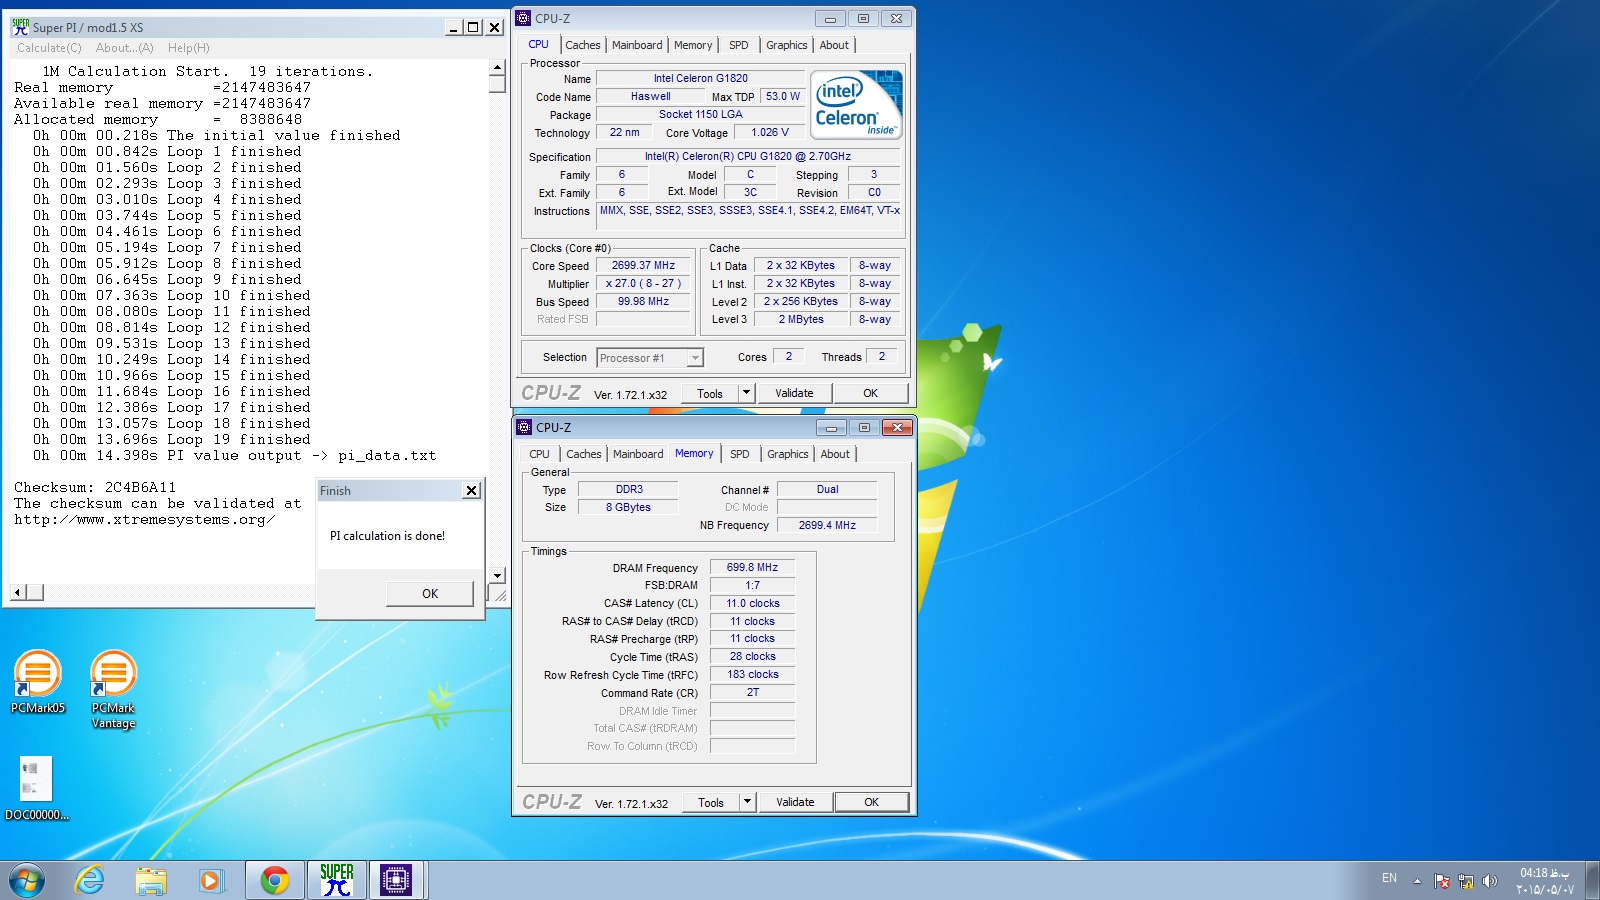
Task: Click the NB Frequency value 2699.4 MHz
Action: (x=827, y=525)
